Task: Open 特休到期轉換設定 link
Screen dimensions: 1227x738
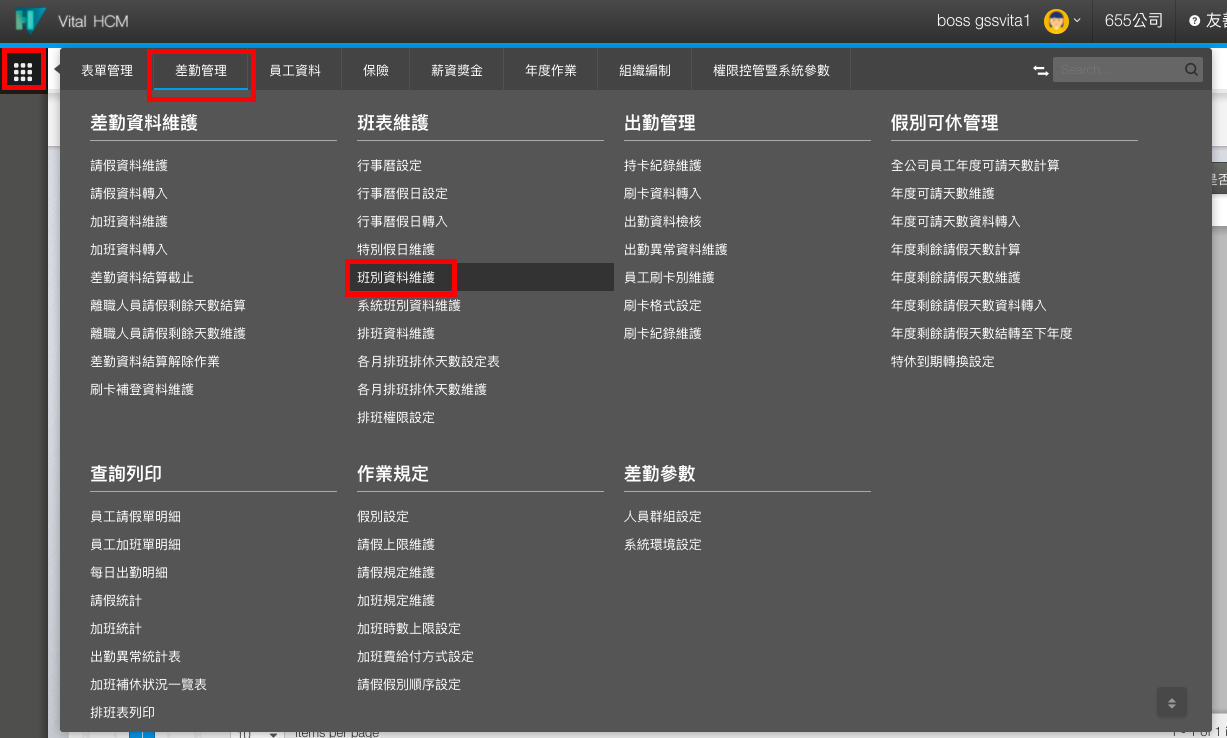Action: tap(942, 361)
